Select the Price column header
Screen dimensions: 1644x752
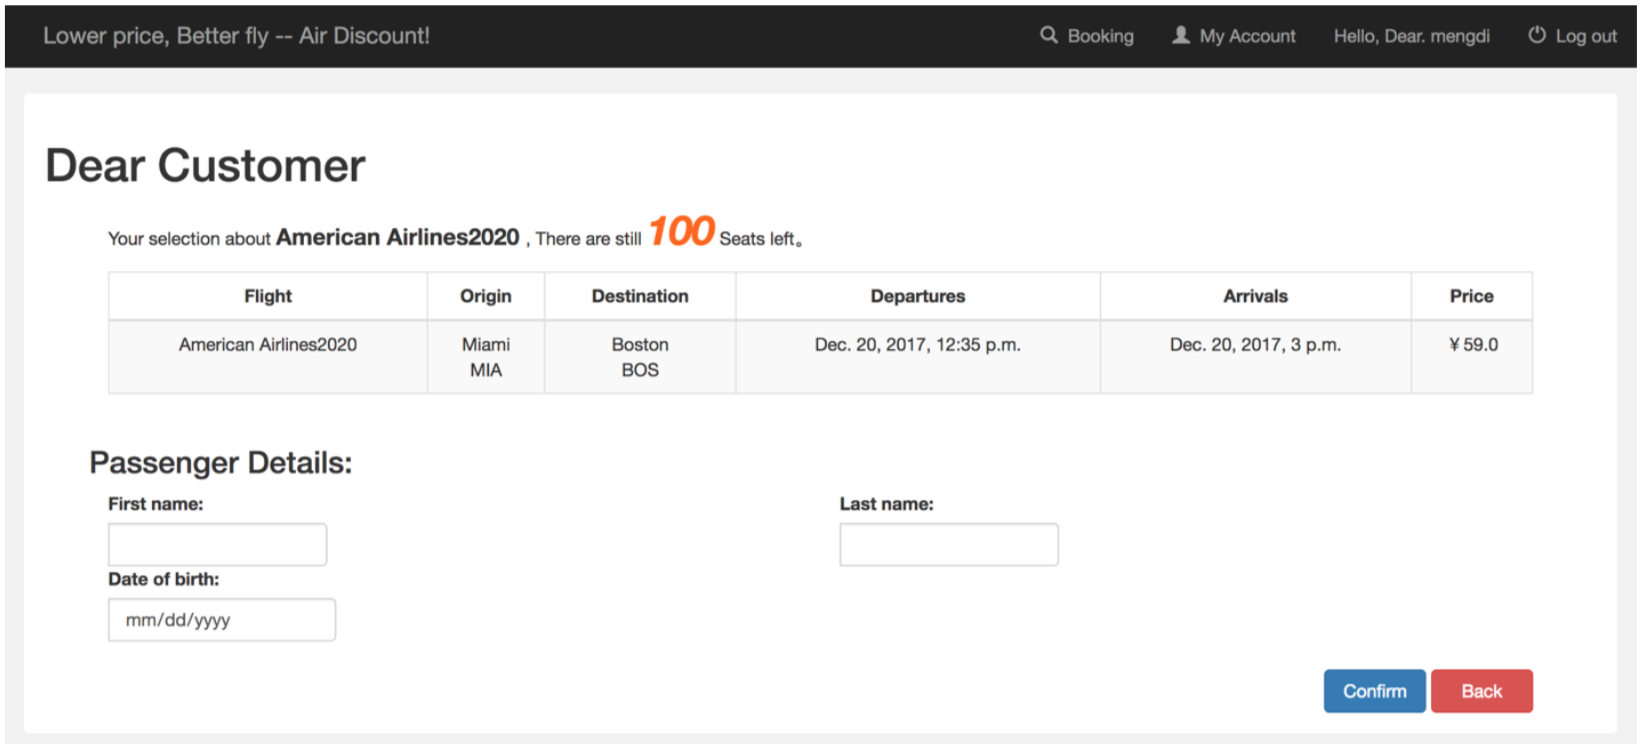(x=1472, y=296)
